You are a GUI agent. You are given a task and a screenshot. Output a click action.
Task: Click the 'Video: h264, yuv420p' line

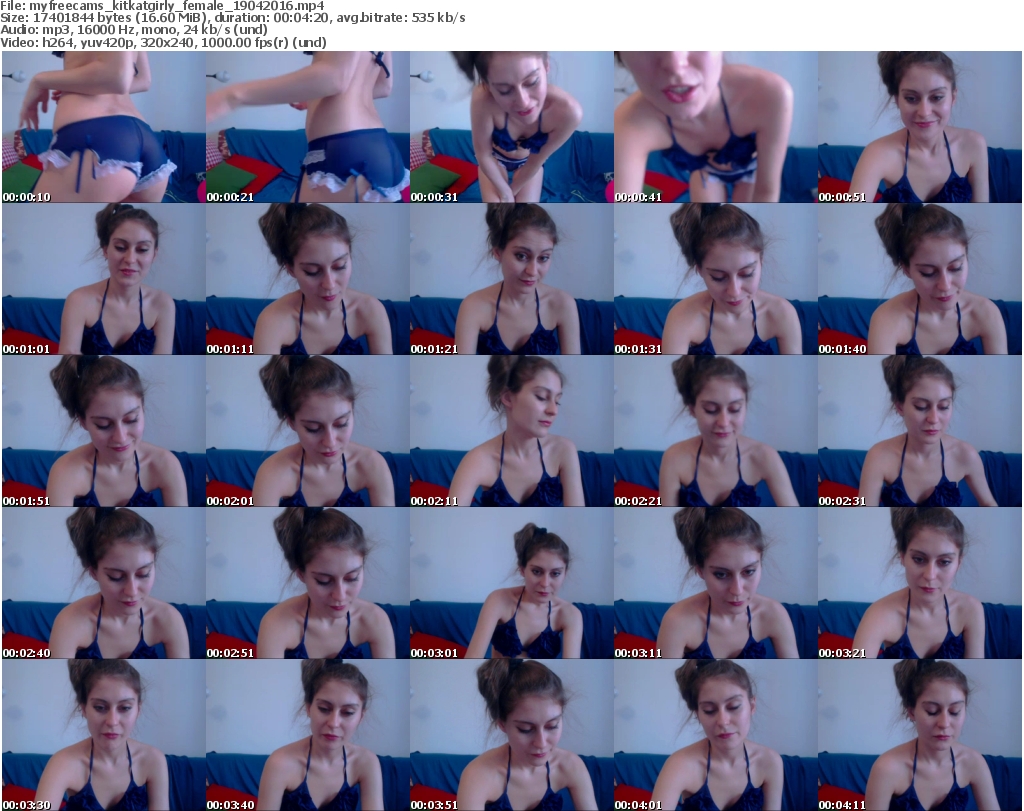click(x=163, y=42)
